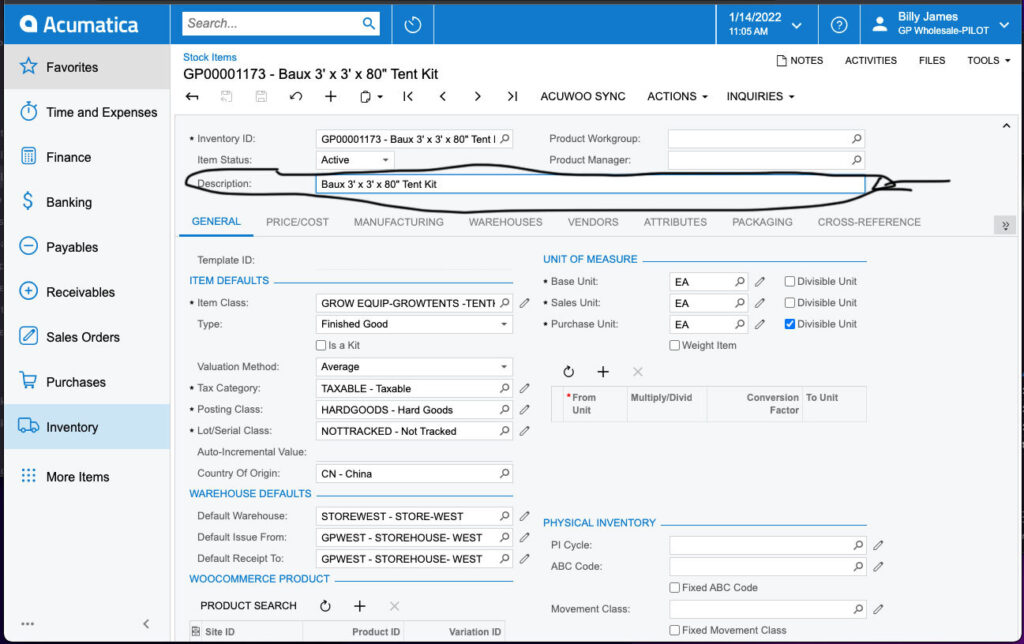The height and width of the screenshot is (644, 1024).
Task: Toggle the Weight Item checkbox
Action: click(x=675, y=346)
